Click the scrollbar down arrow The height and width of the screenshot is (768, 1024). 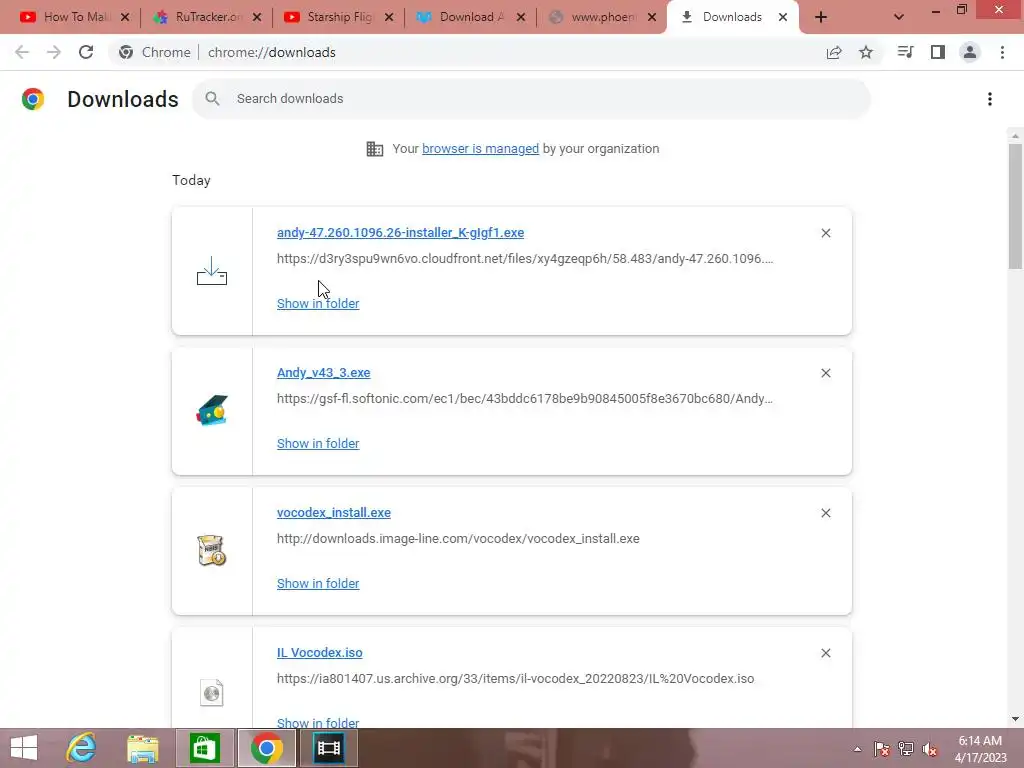(1015, 719)
